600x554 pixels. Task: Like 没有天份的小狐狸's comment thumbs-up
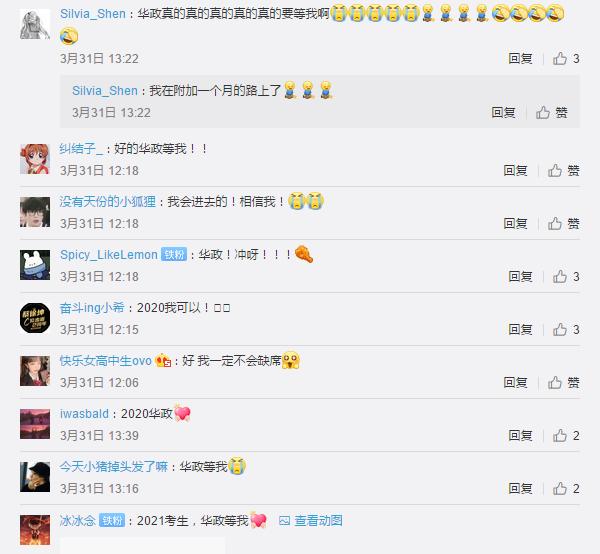point(554,223)
